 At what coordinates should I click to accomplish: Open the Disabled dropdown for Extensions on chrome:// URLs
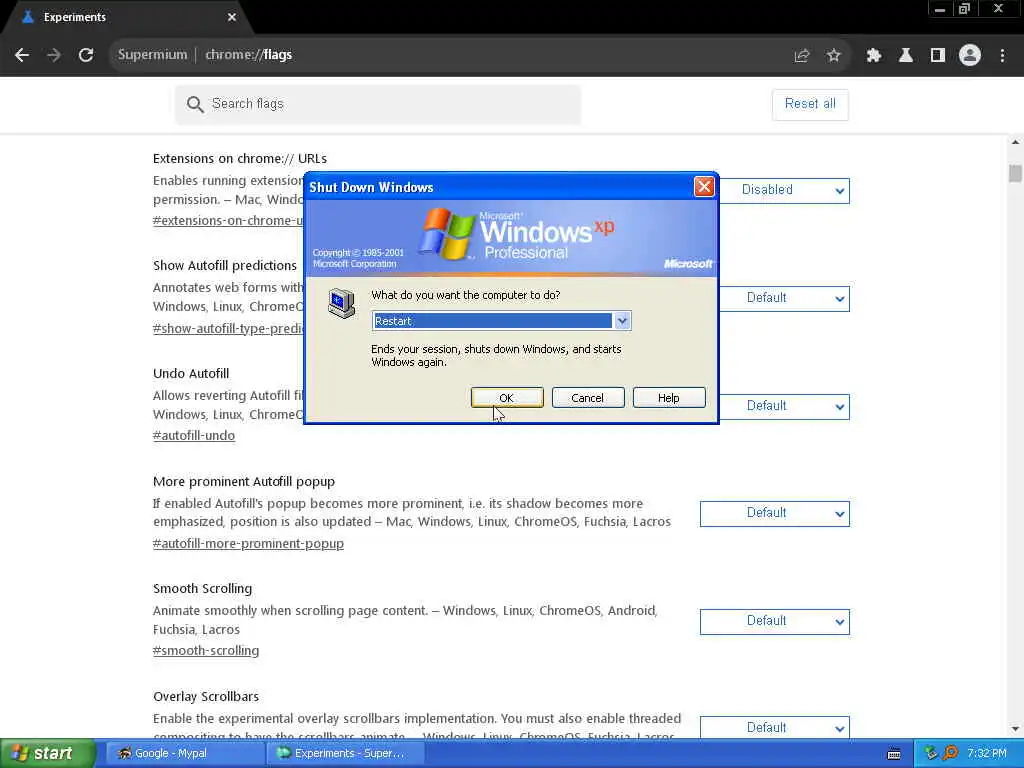pyautogui.click(x=784, y=190)
